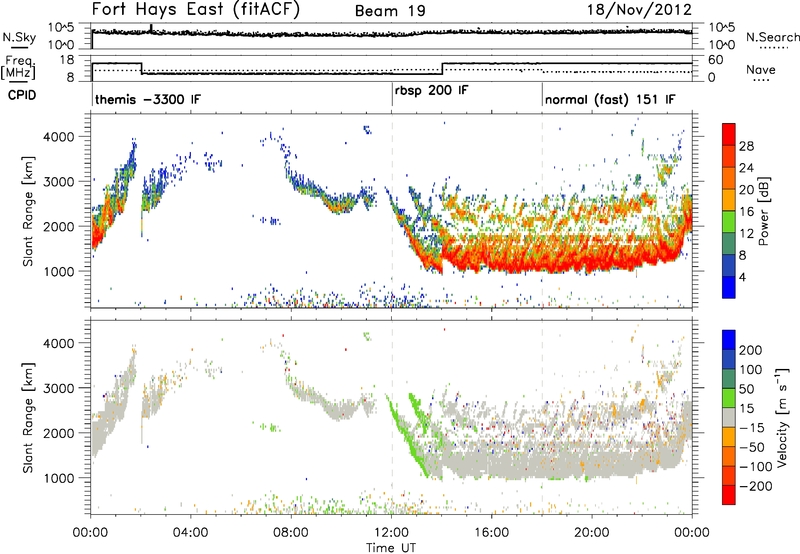Click the '18' frequency scale label
This screenshot has height=554, width=800.
click(x=67, y=60)
